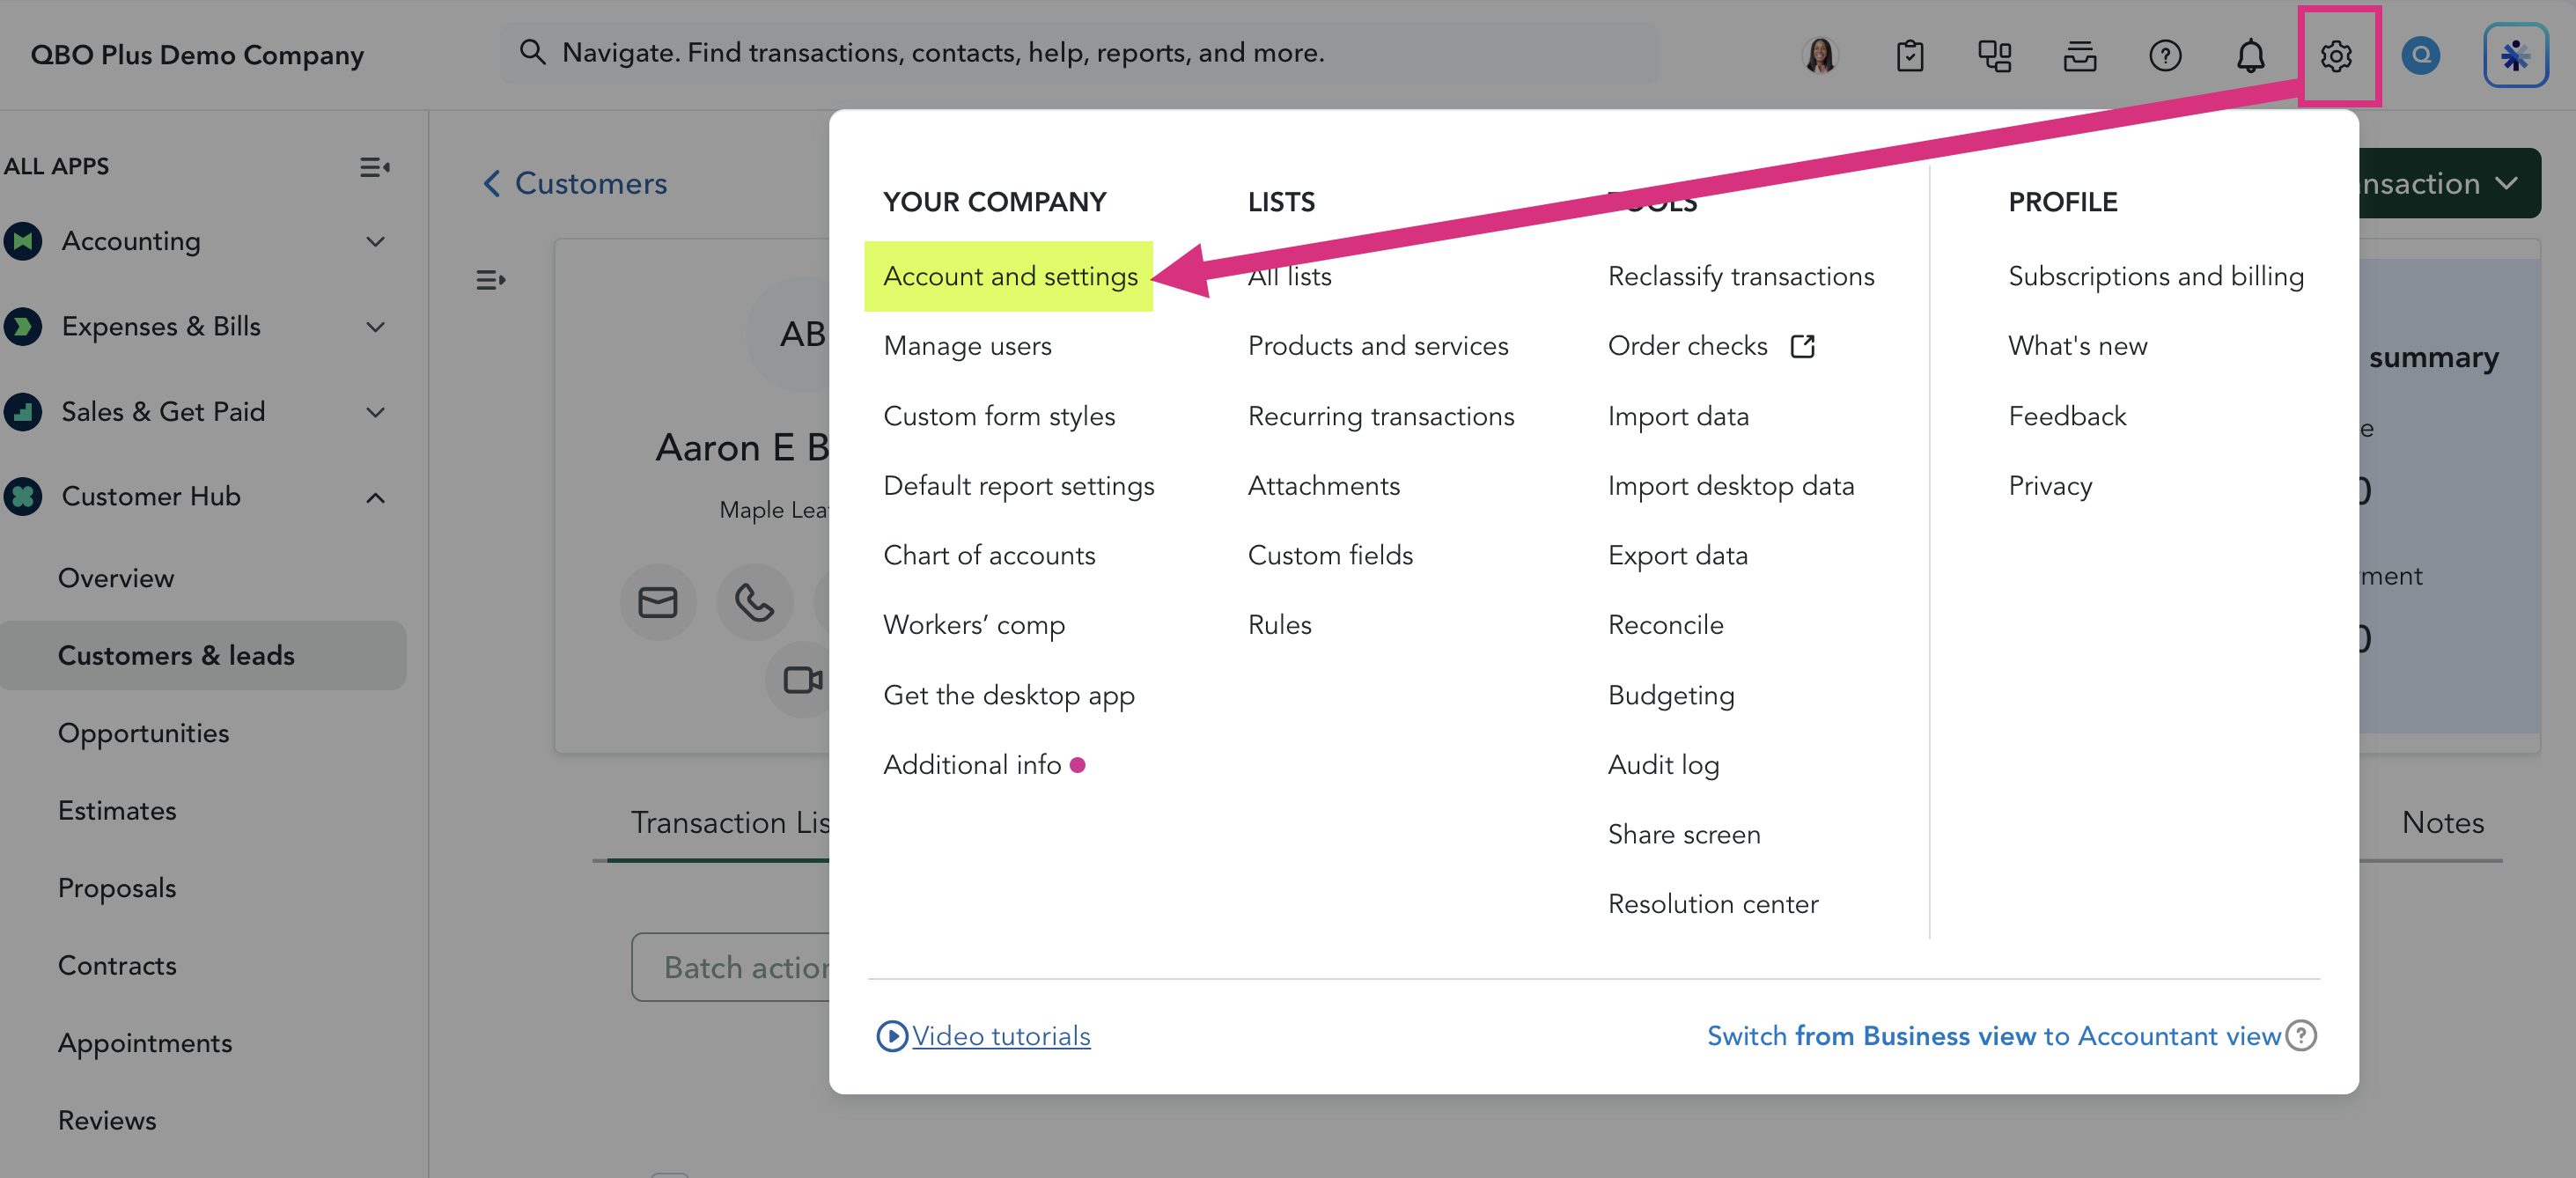
Task: Open the apps dashboard icon
Action: [x=1995, y=55]
